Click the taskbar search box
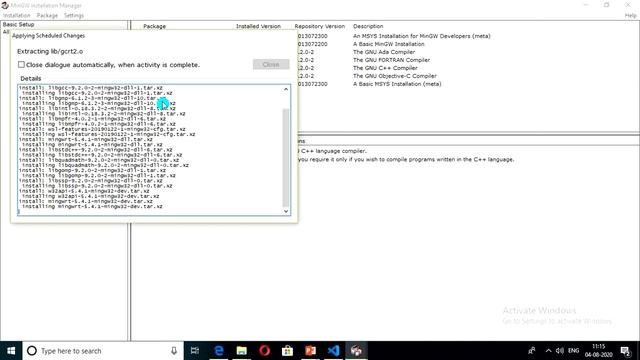The image size is (640, 360). (103, 351)
